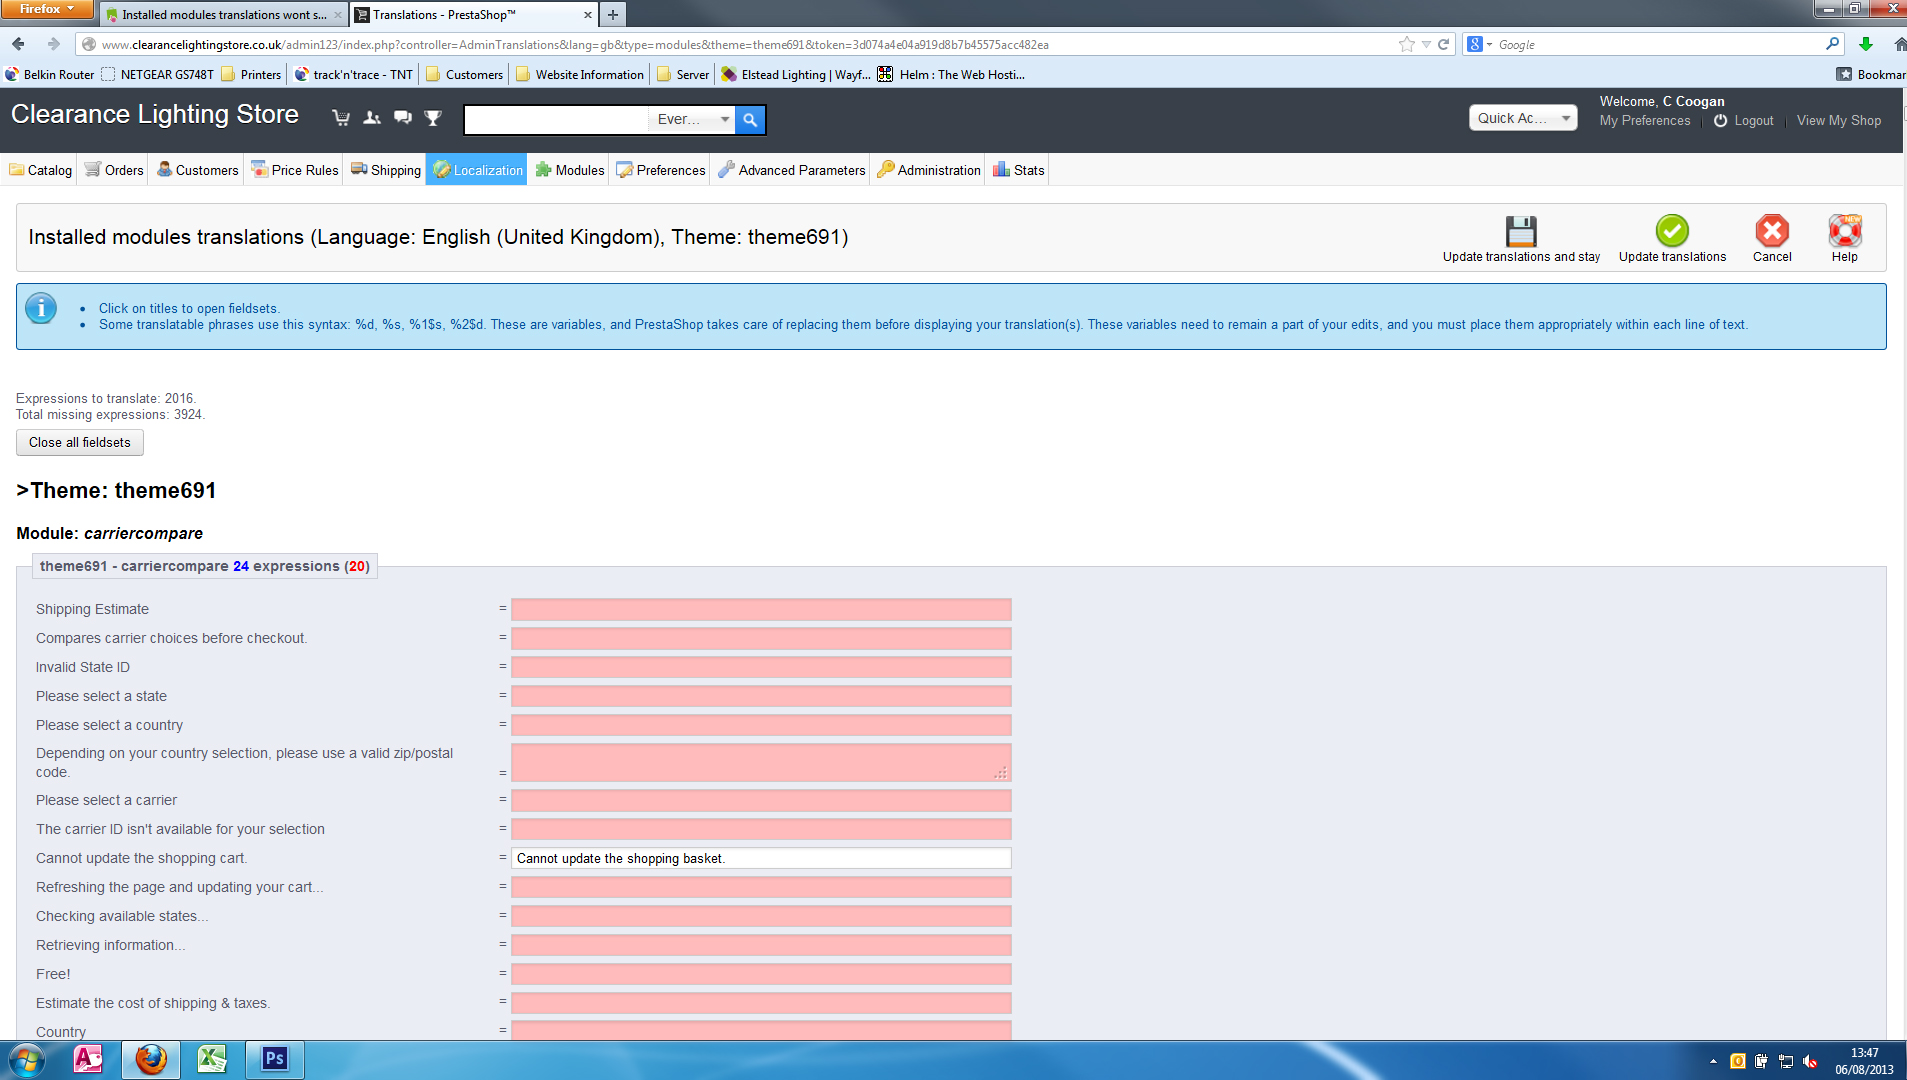Open the Preferences menu
Image resolution: width=1907 pixels, height=1080 pixels.
[661, 170]
